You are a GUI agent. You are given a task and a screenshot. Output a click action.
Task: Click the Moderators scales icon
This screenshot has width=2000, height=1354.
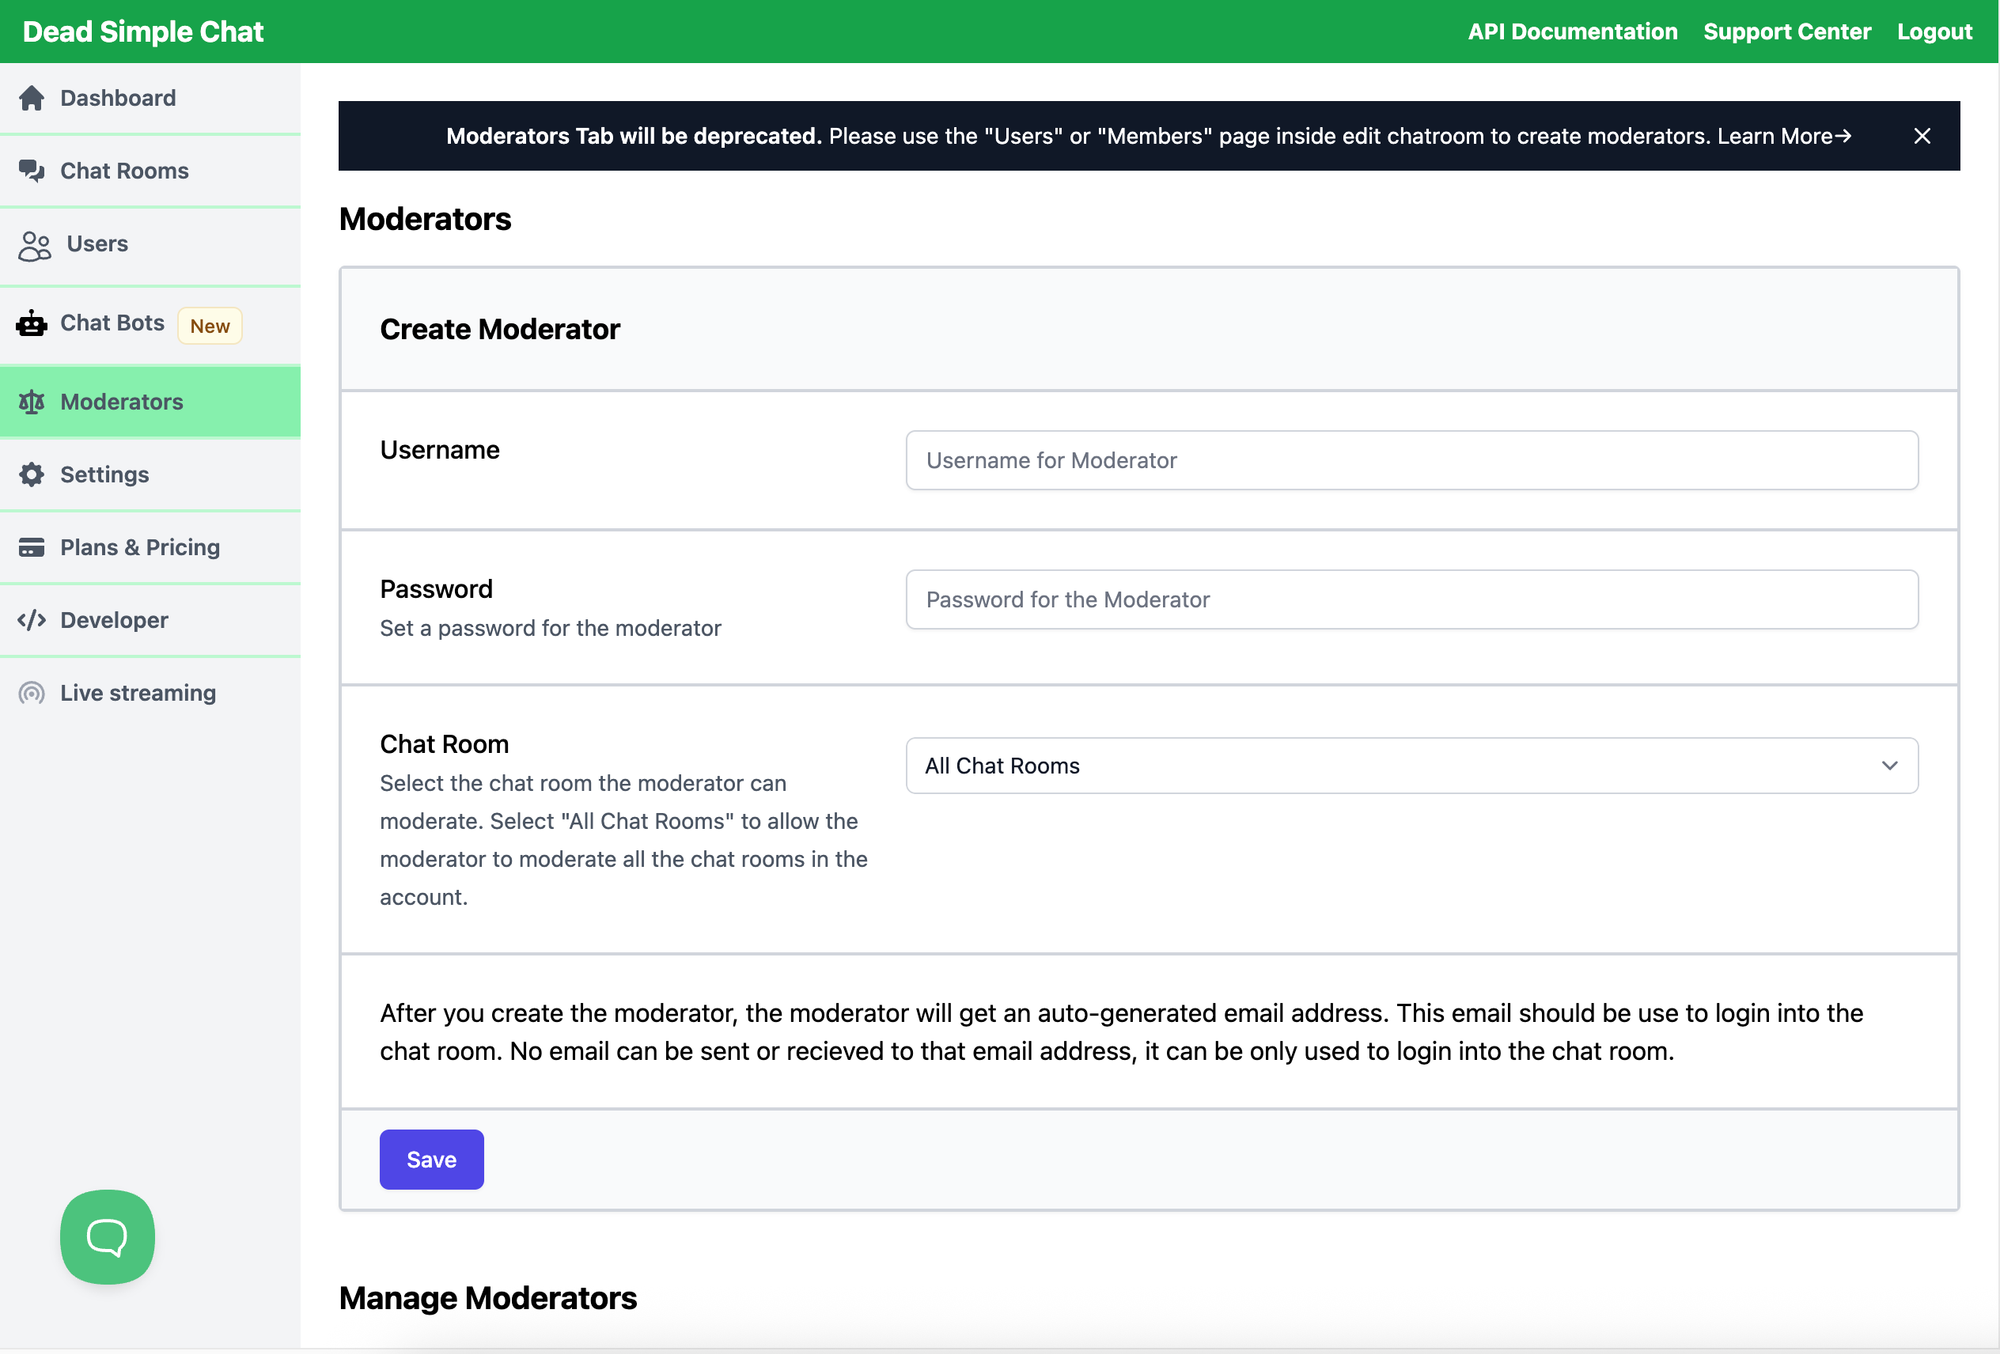tap(32, 402)
